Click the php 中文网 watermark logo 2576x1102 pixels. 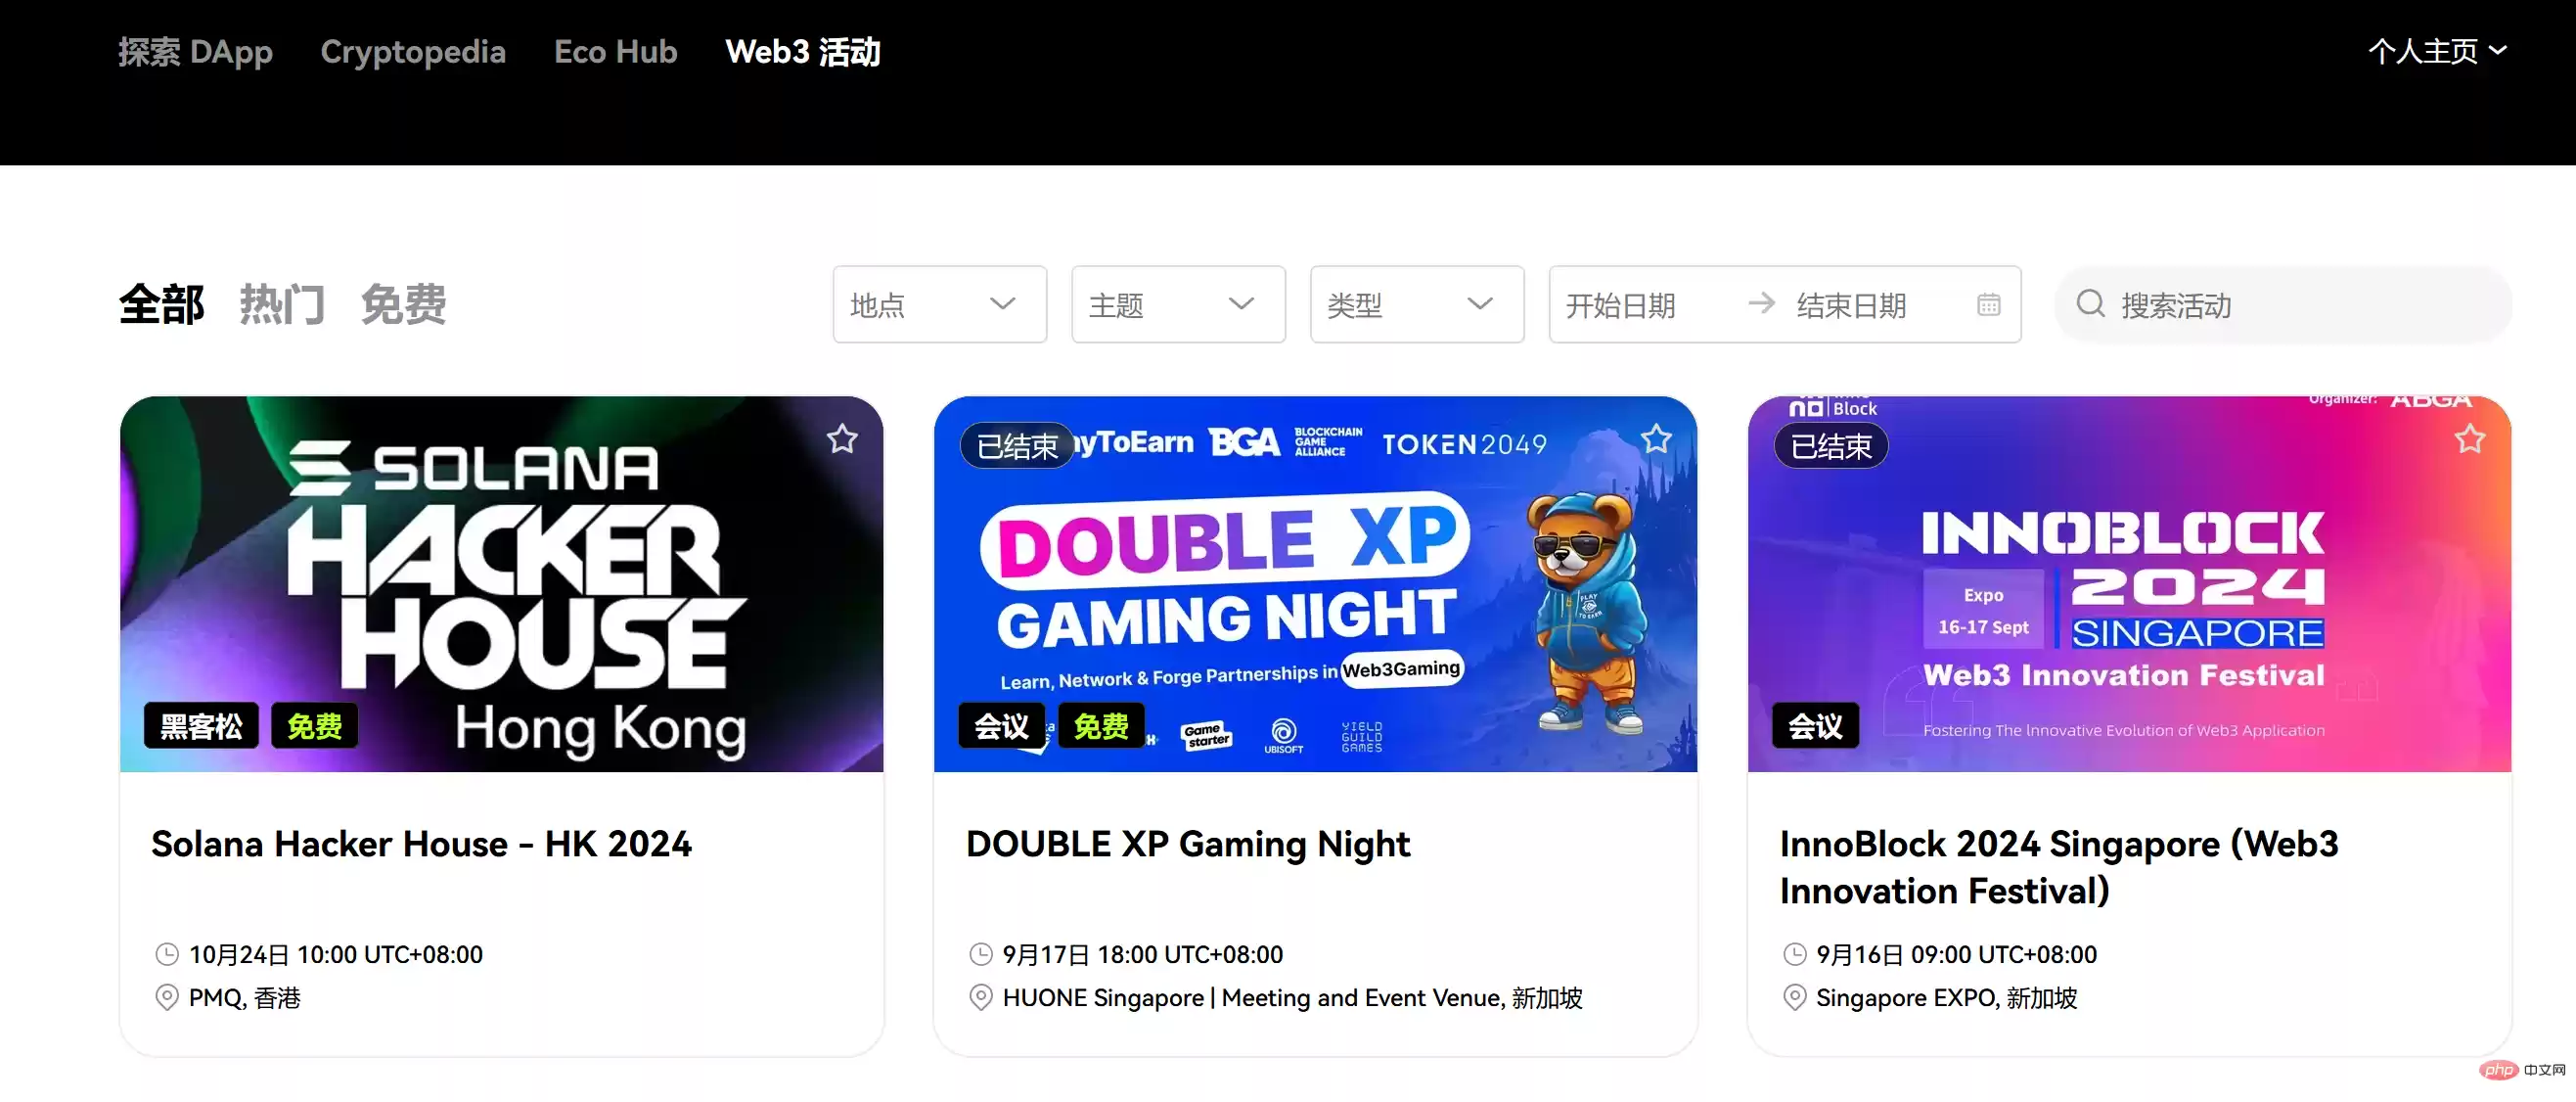pyautogui.click(x=2523, y=1070)
